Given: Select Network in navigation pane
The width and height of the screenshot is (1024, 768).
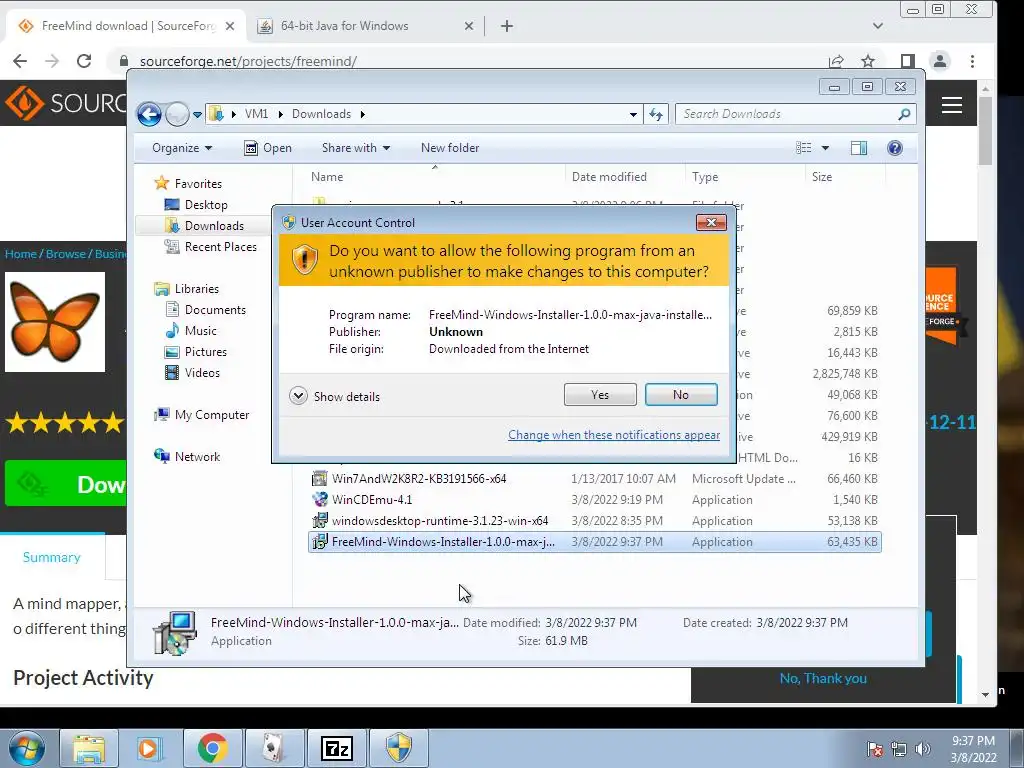Looking at the screenshot, I should [x=187, y=457].
